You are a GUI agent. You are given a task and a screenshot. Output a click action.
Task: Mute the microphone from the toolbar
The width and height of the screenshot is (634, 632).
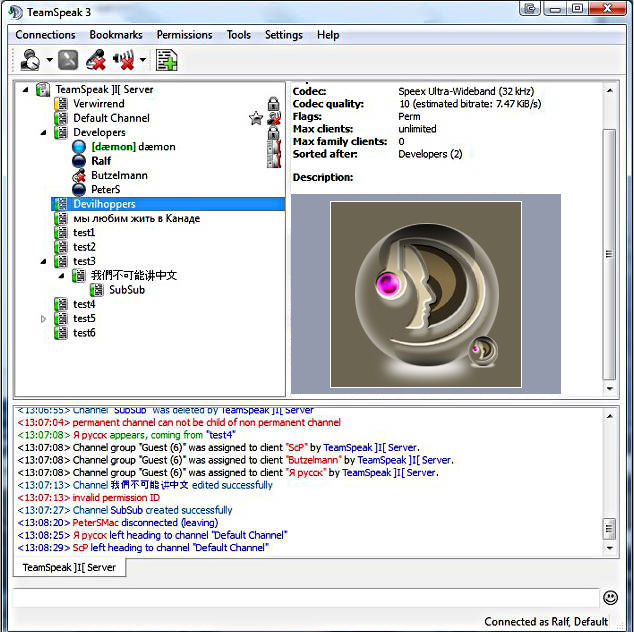coord(96,60)
